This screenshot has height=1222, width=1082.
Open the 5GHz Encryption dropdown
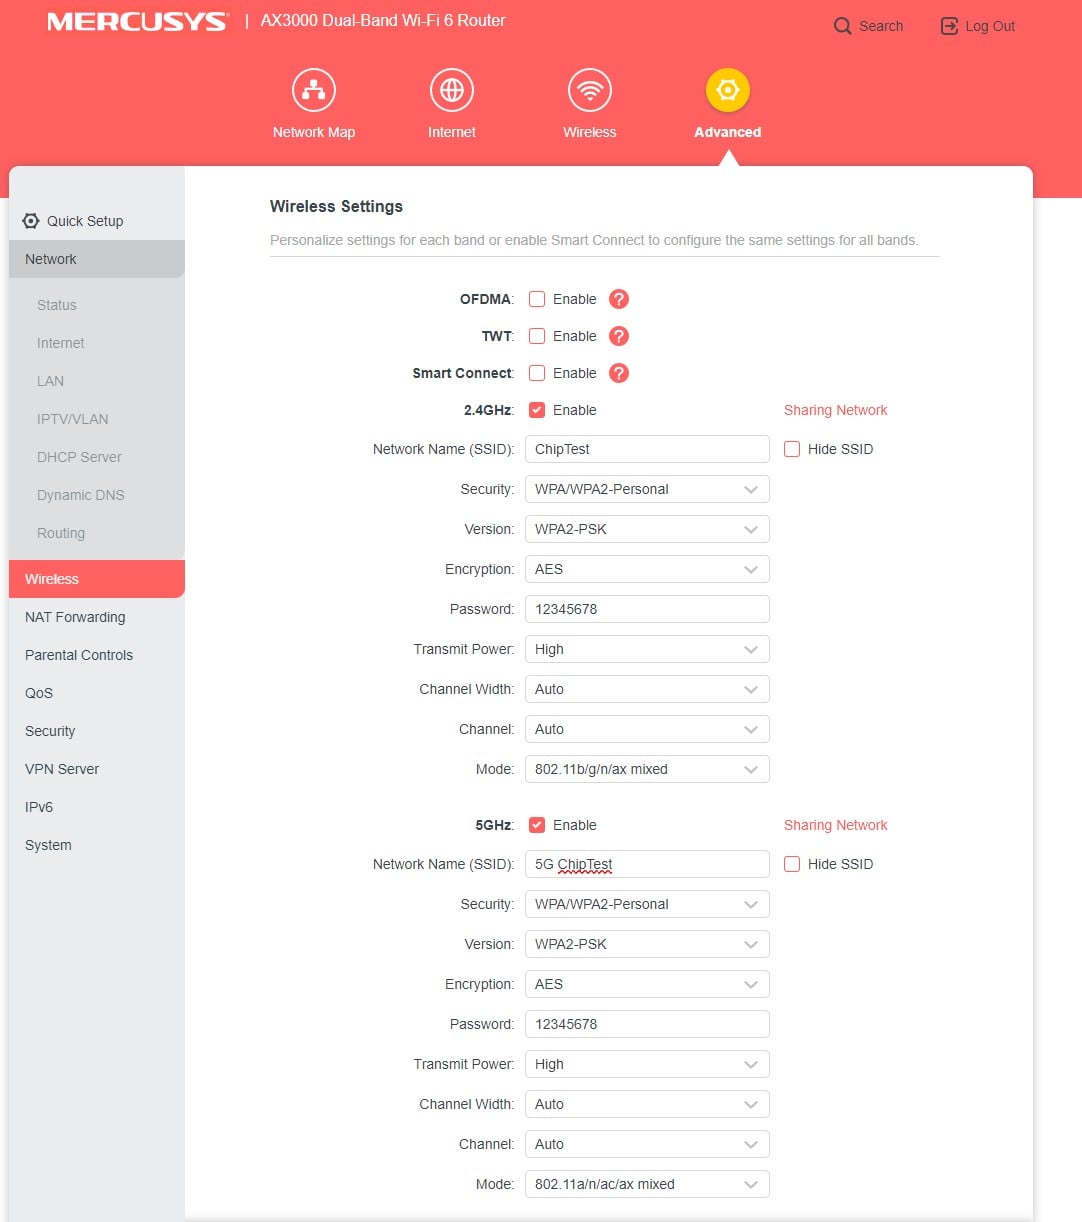tap(647, 984)
